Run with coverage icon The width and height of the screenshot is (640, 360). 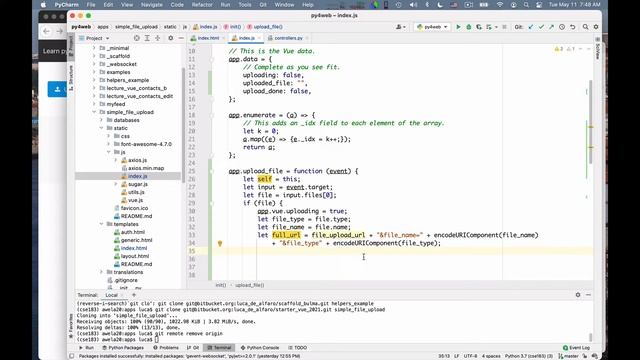479,27
